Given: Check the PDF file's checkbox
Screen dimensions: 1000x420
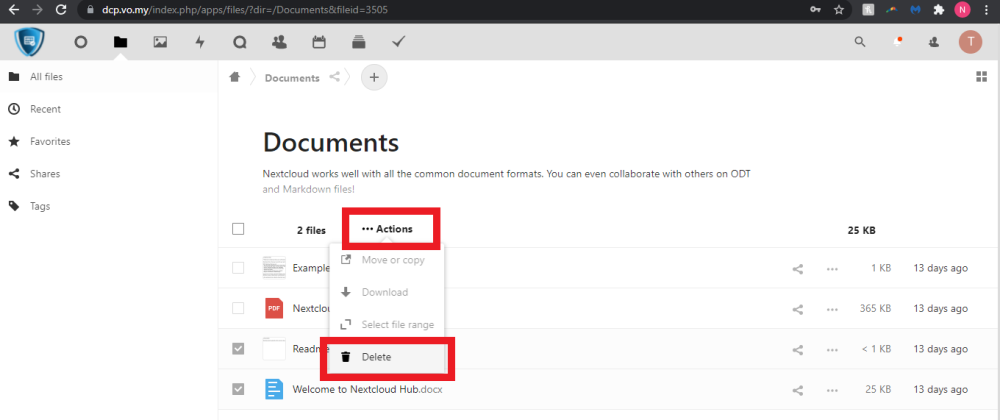Looking at the screenshot, I should pyautogui.click(x=238, y=308).
